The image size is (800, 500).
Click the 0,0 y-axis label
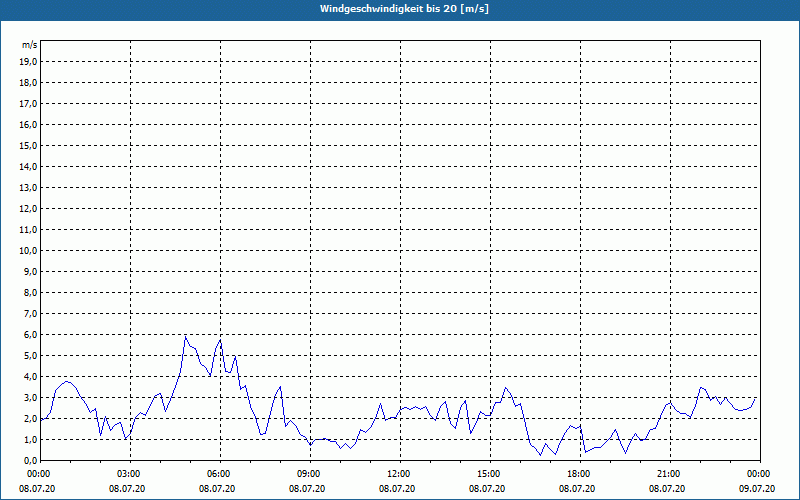(31, 460)
